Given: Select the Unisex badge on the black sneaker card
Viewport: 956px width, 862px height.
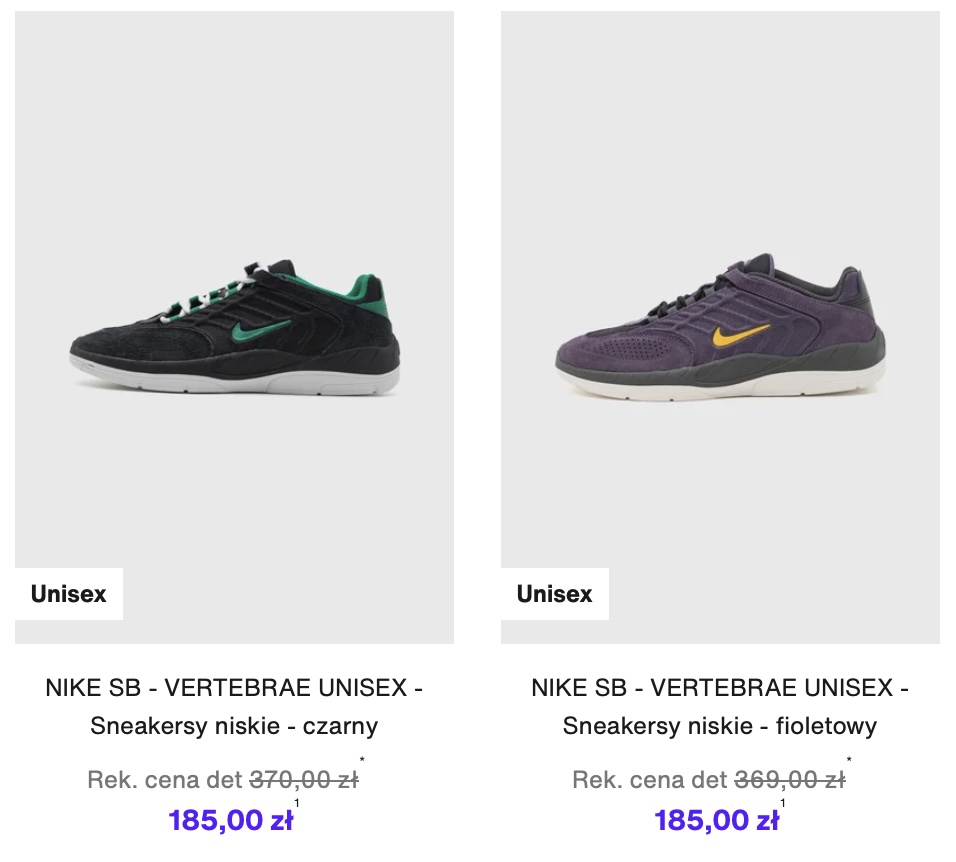Looking at the screenshot, I should [68, 594].
